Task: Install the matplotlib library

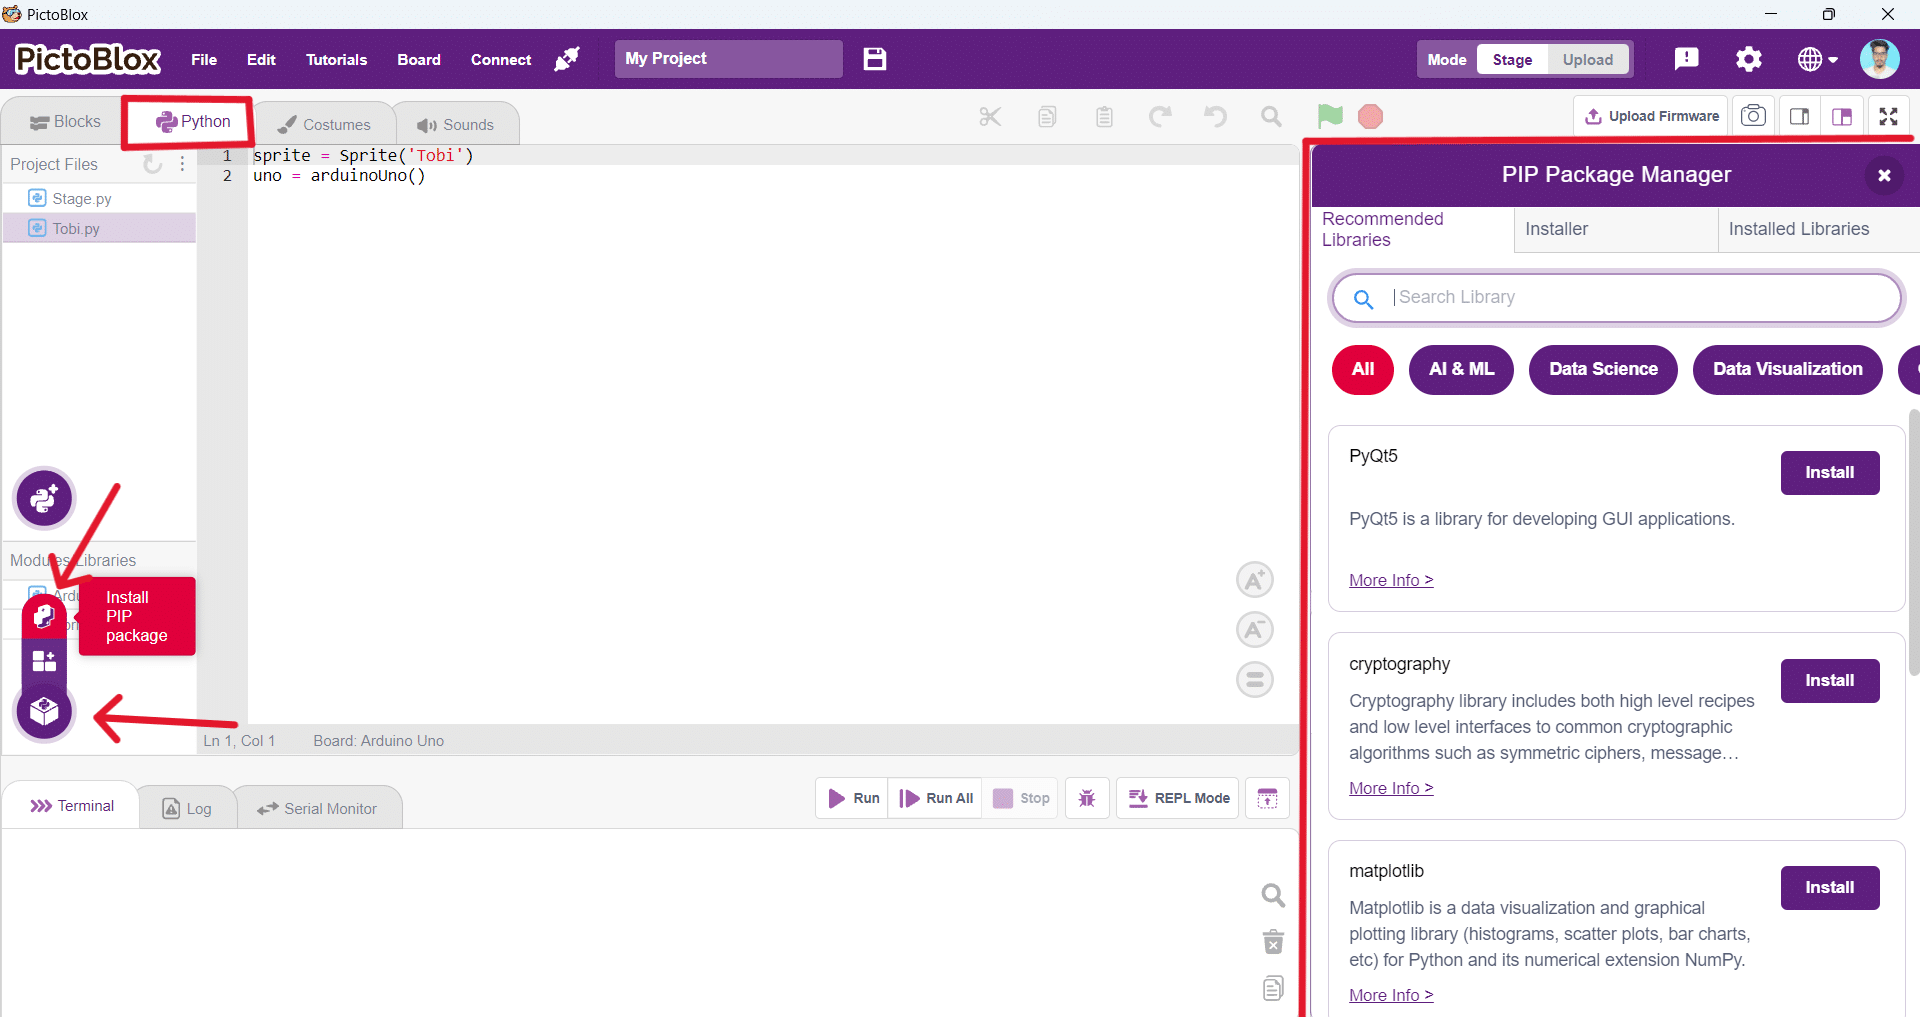Action: coord(1829,887)
